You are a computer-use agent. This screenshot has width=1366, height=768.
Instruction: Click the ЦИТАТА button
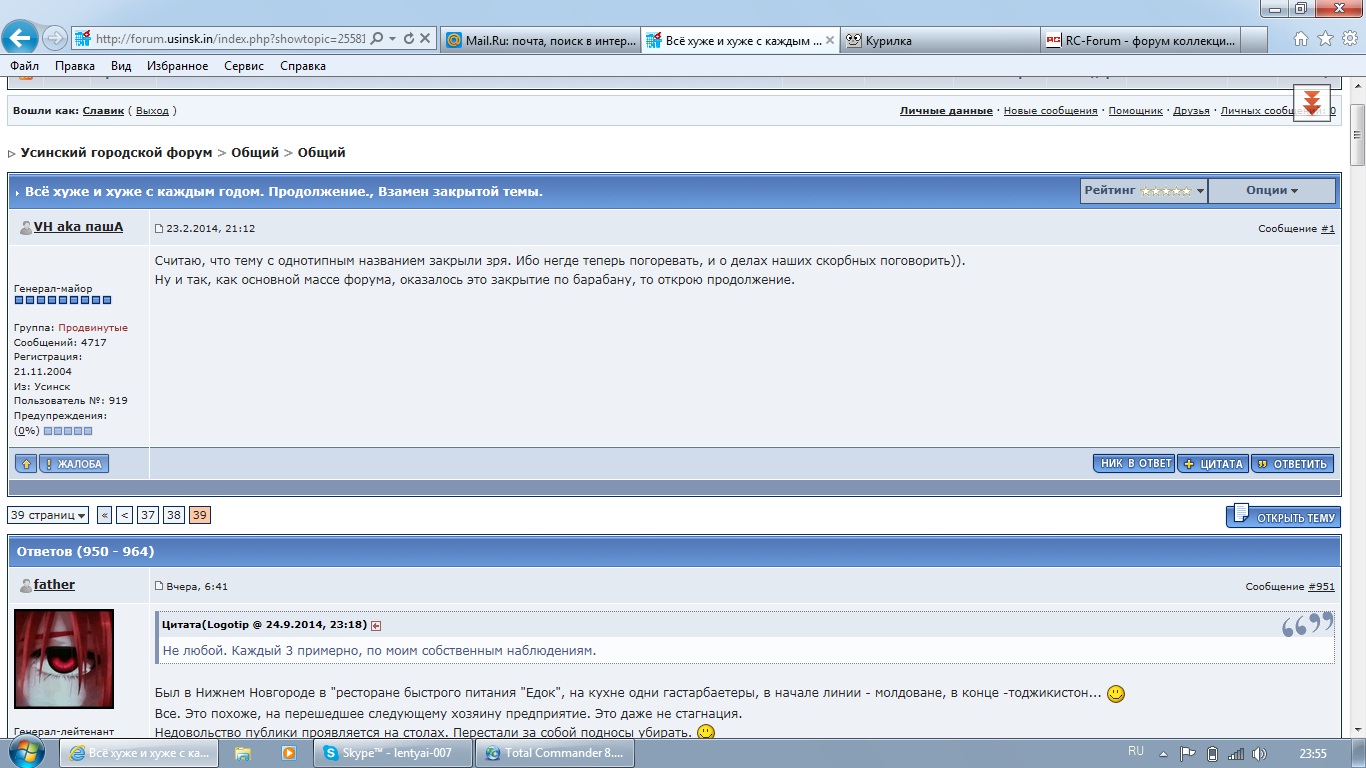(x=1212, y=464)
